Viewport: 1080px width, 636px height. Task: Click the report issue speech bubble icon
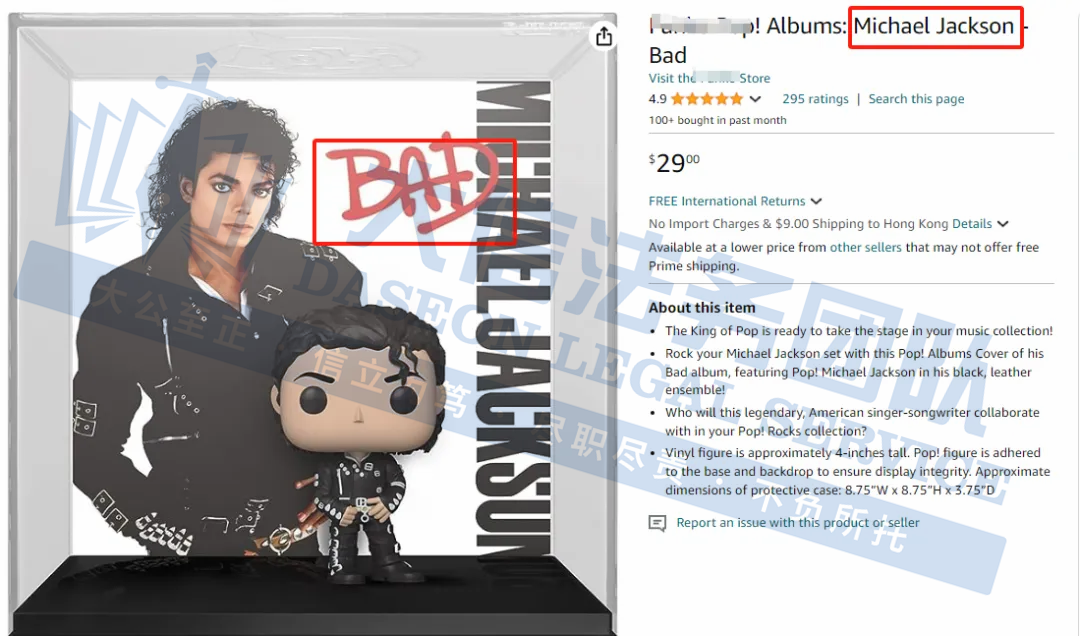pyautogui.click(x=657, y=523)
